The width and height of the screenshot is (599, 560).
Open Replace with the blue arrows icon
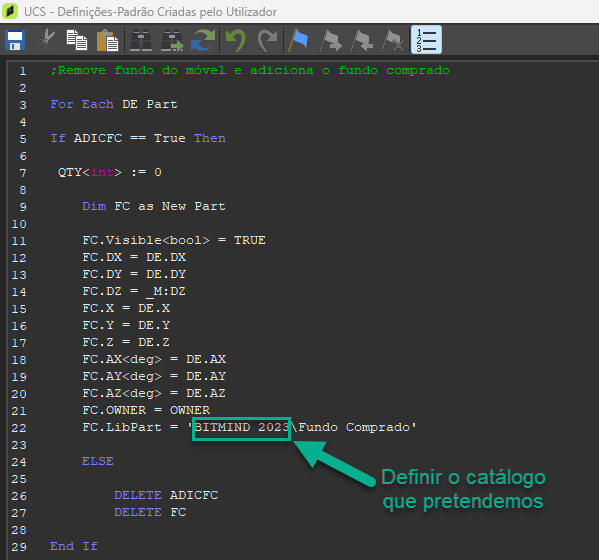click(203, 40)
